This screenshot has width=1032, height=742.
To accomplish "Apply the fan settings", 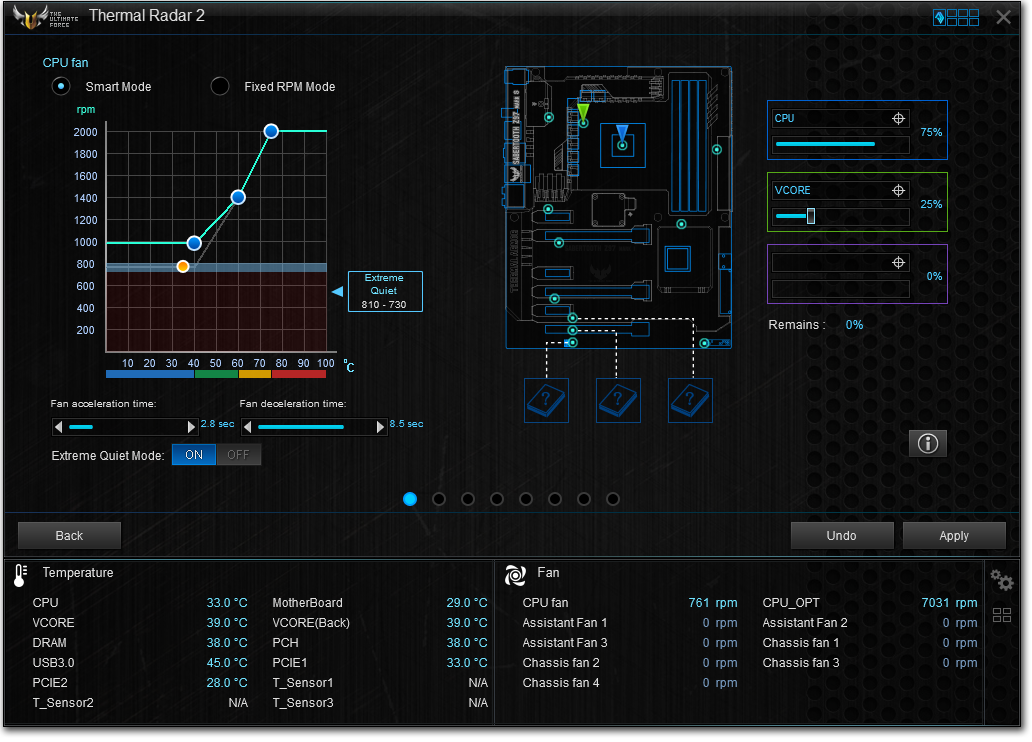I will pyautogui.click(x=954, y=536).
